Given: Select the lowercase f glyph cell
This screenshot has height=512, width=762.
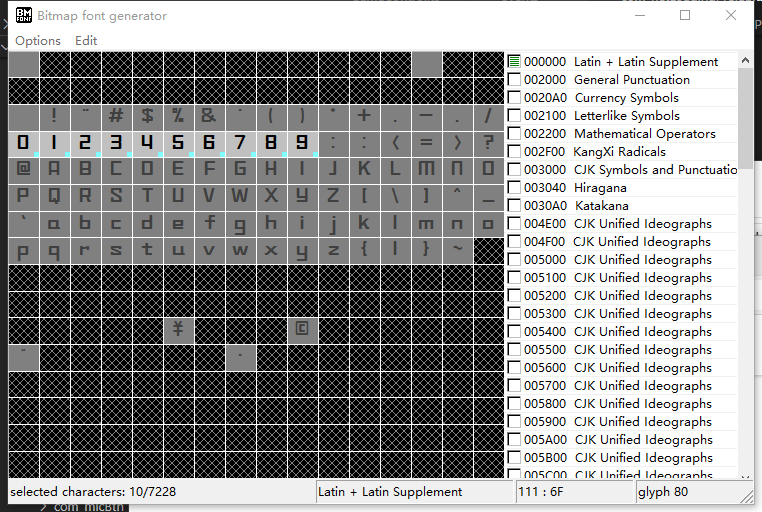Looking at the screenshot, I should [209, 223].
